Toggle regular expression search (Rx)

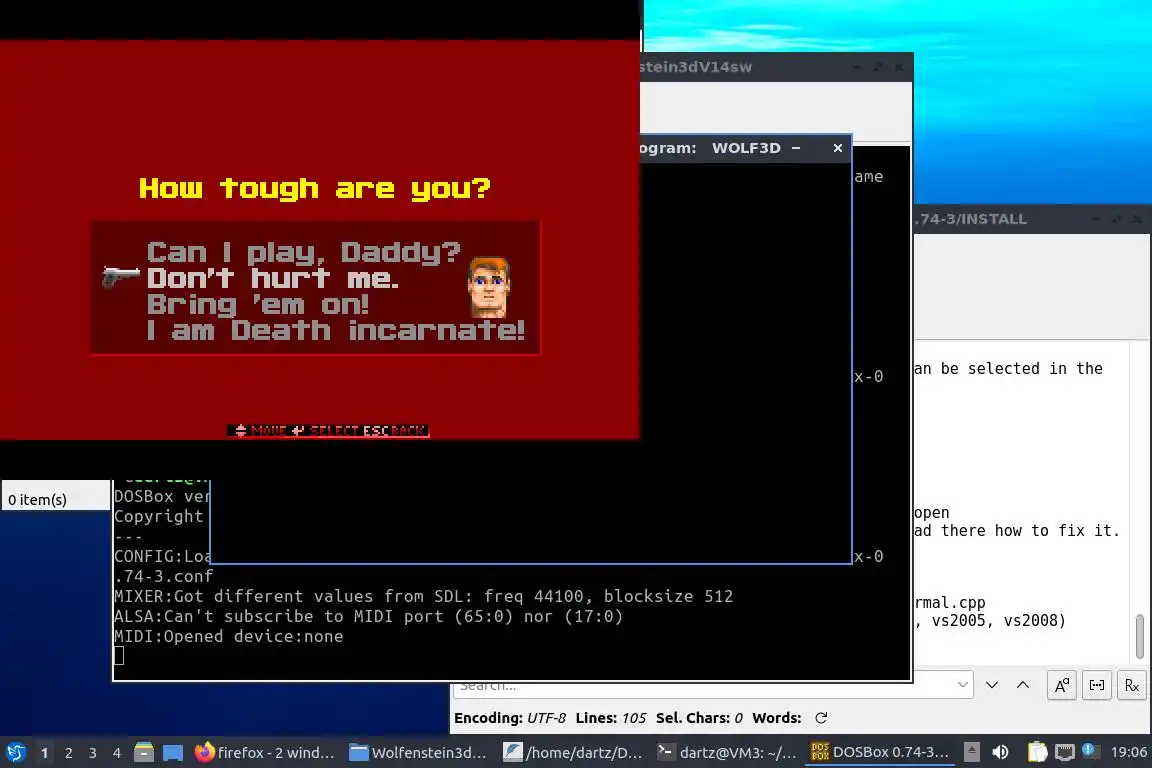[1131, 685]
